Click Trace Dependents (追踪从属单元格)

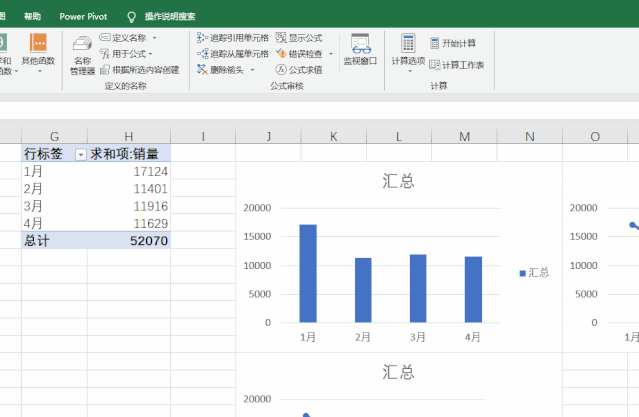232,53
